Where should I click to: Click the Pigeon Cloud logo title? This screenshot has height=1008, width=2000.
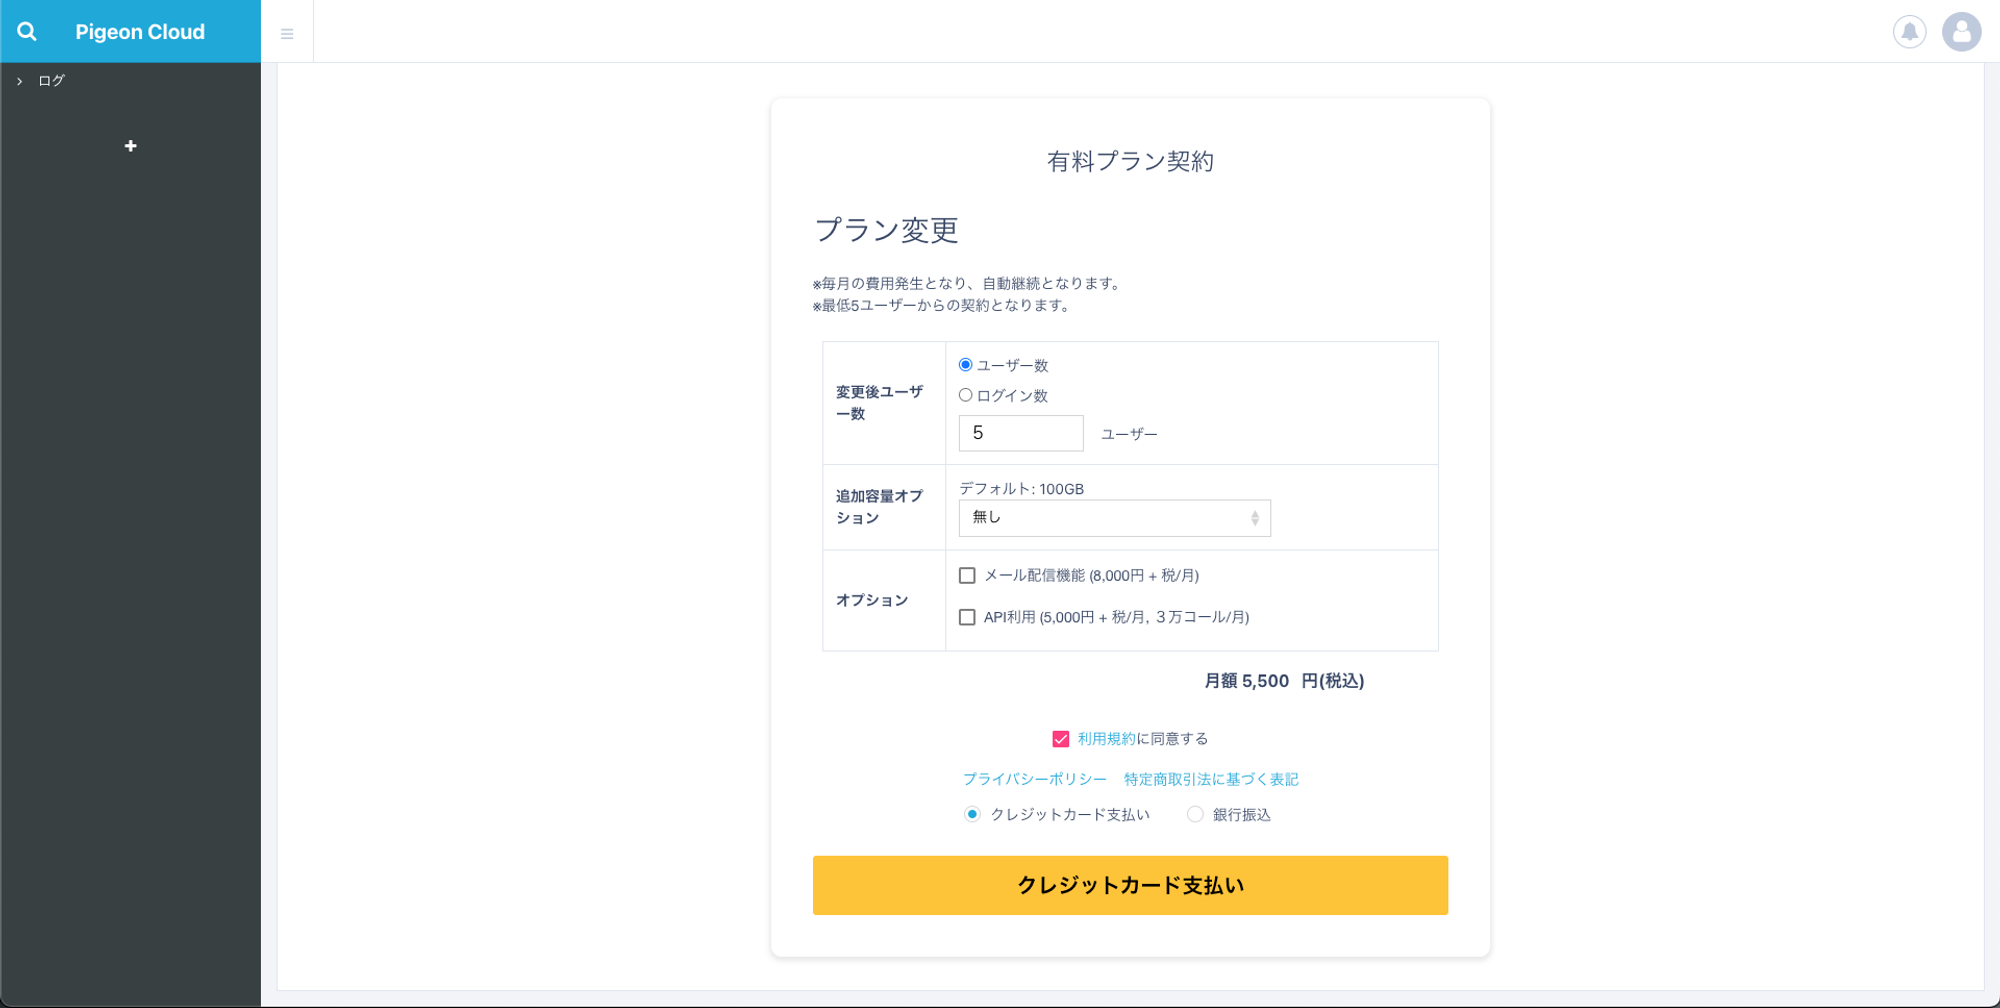pos(140,32)
